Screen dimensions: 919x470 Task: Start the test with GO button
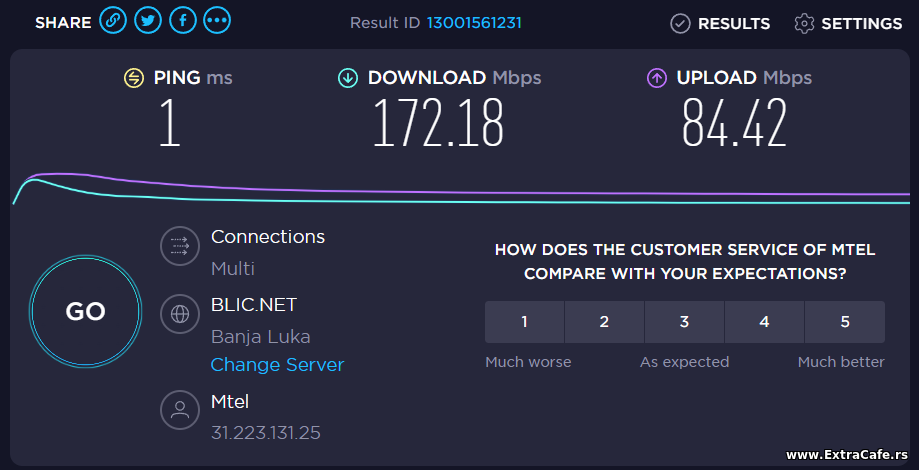point(85,312)
